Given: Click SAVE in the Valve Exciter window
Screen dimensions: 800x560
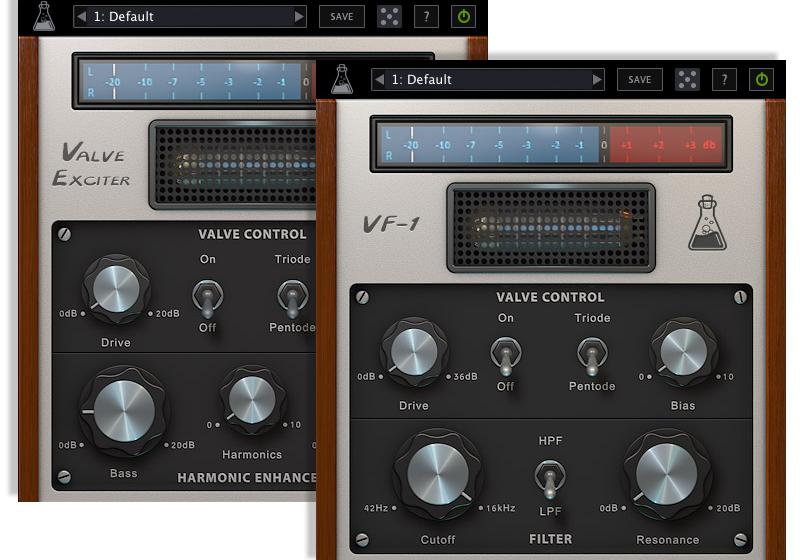Looking at the screenshot, I should point(342,16).
